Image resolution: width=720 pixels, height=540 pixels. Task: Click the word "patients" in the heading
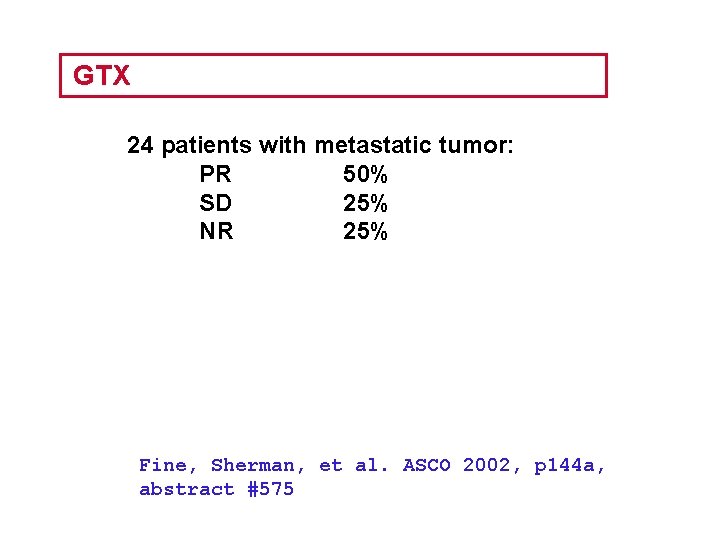click(206, 146)
